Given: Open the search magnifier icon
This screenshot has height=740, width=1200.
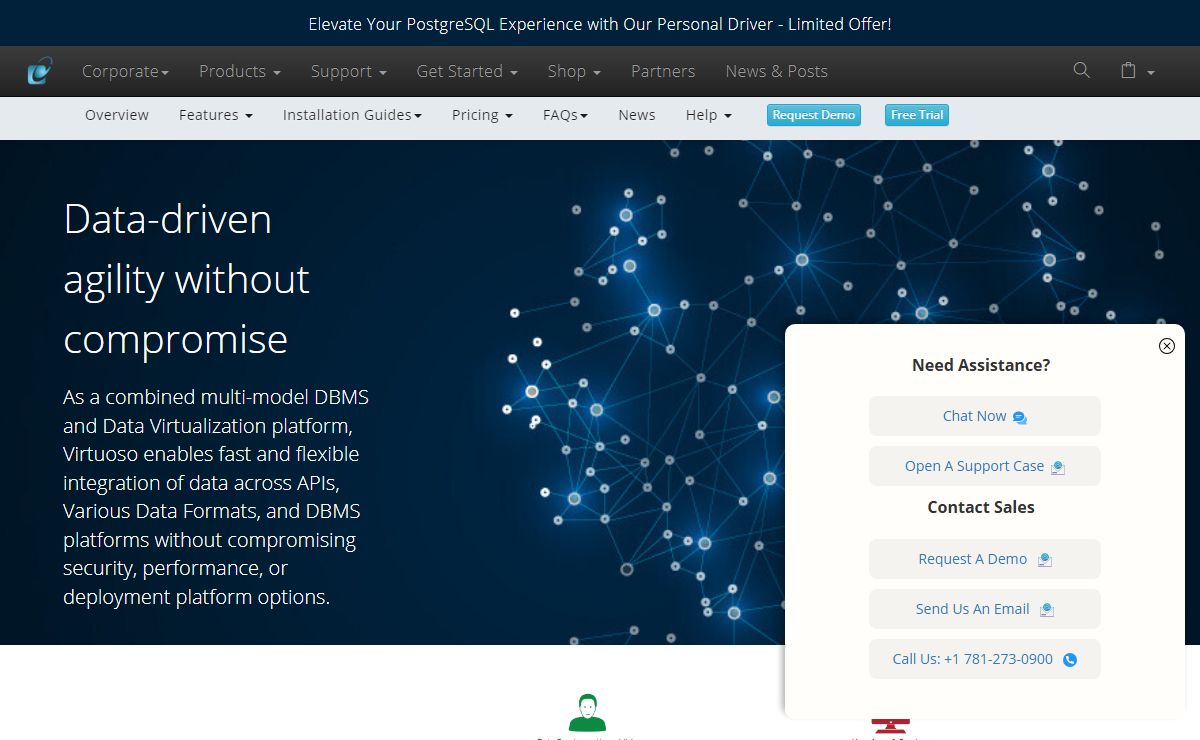Looking at the screenshot, I should [1081, 70].
